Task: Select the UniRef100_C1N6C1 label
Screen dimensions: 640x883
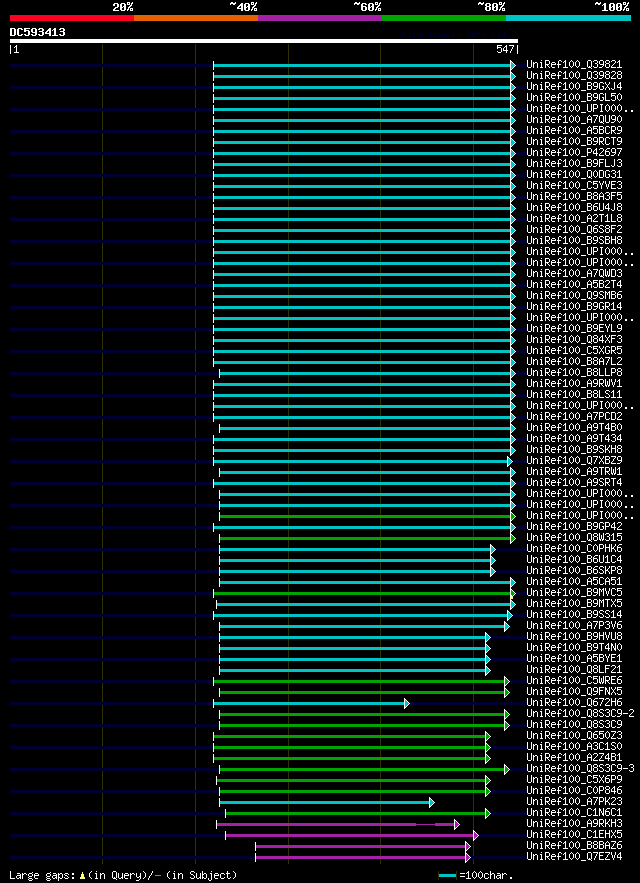Action: tap(574, 813)
